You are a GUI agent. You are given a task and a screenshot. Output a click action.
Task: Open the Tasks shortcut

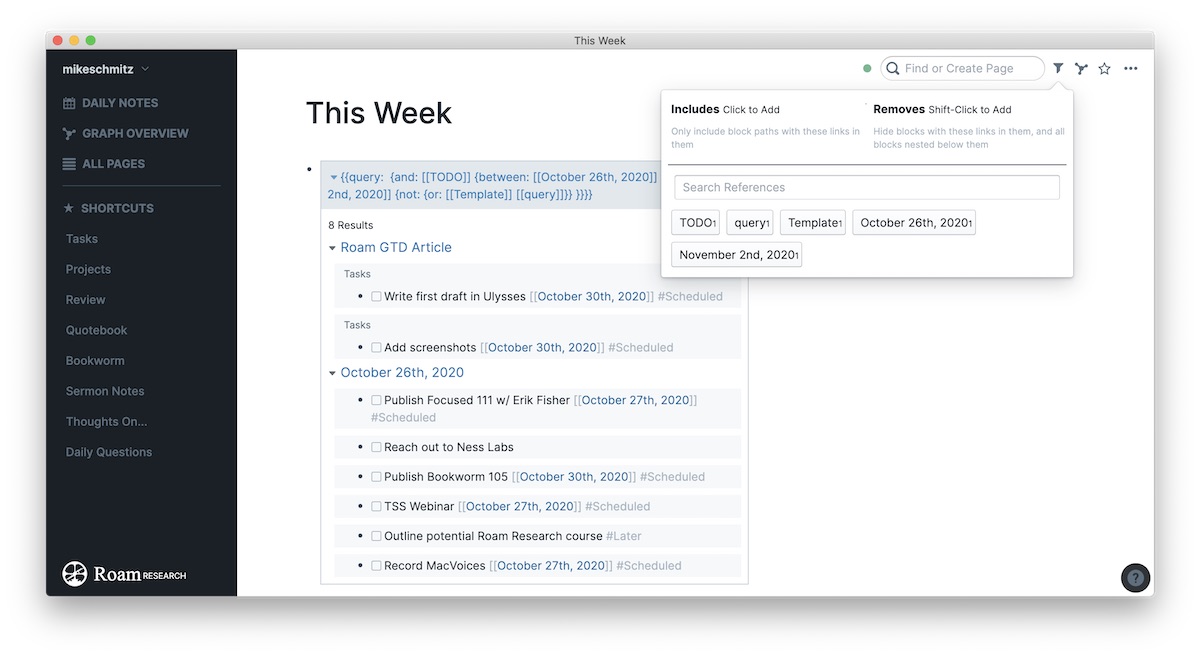[x=82, y=239]
